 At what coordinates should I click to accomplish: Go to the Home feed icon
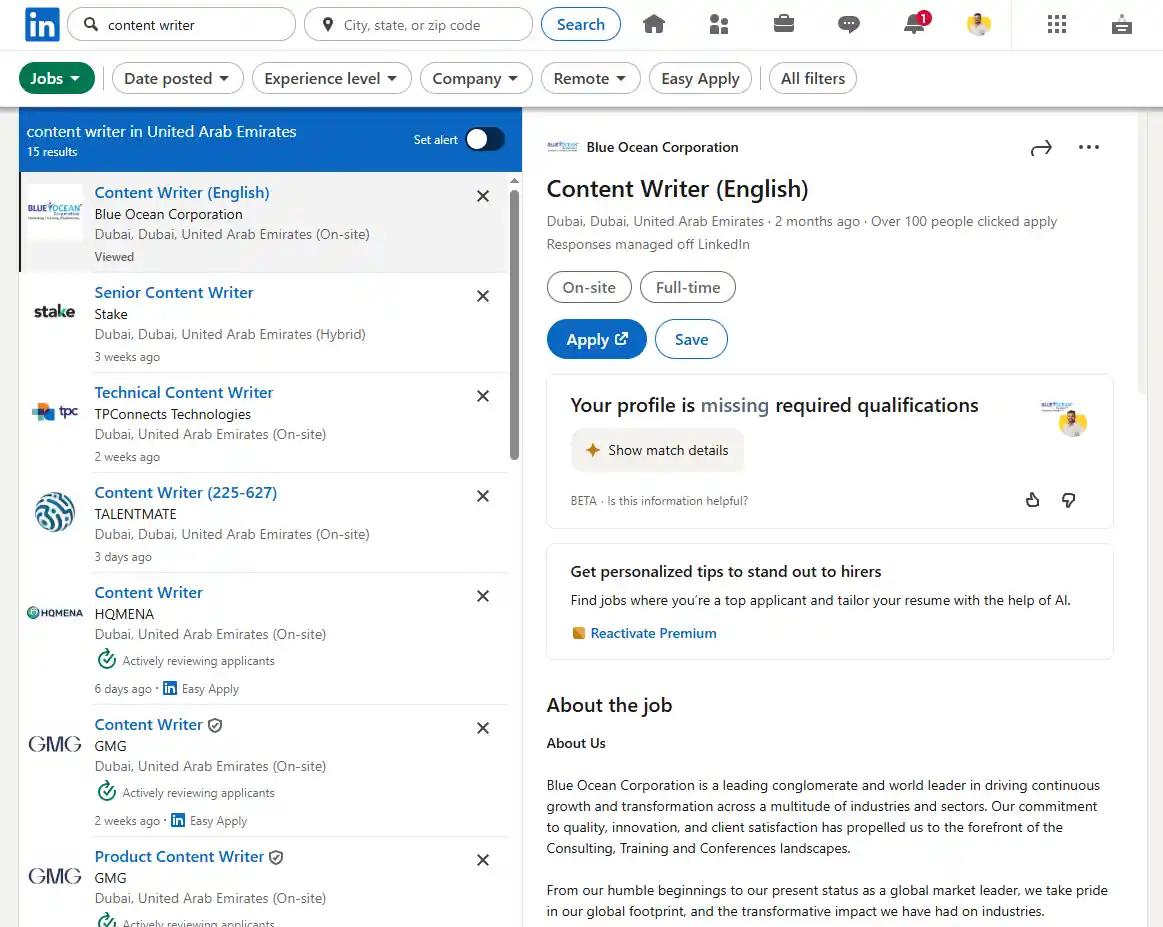click(653, 24)
